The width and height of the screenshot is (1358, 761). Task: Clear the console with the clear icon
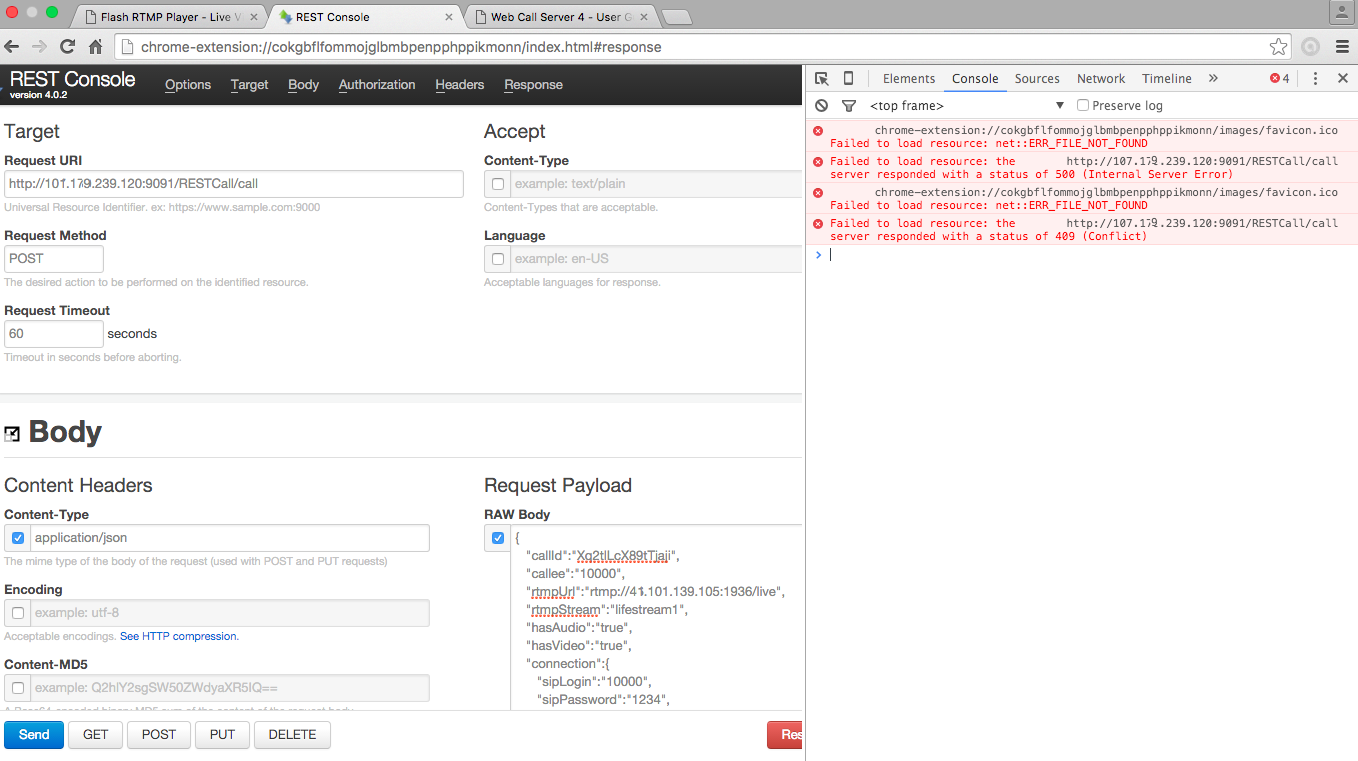coord(821,105)
